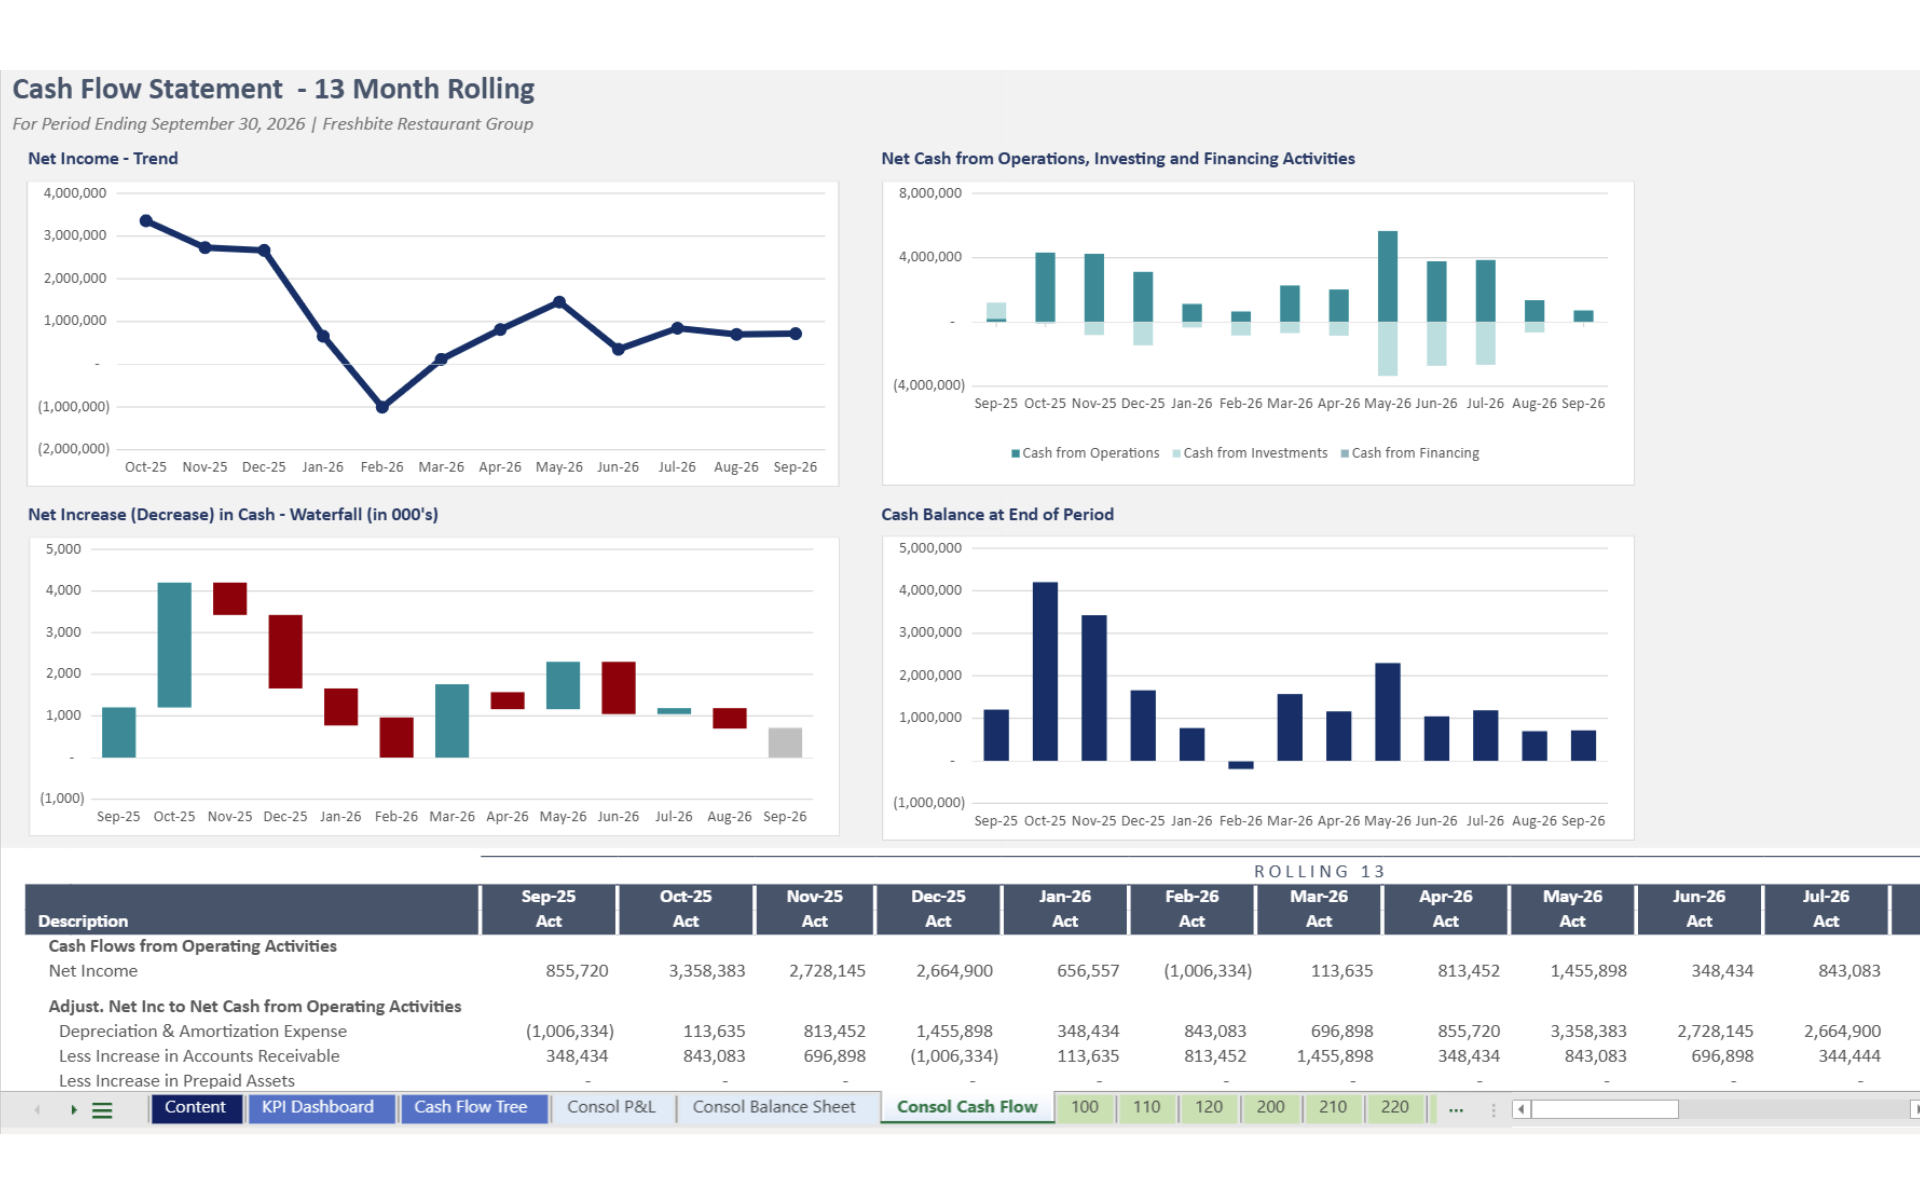
Task: Click the next sheet navigation arrow
Action: click(73, 1109)
